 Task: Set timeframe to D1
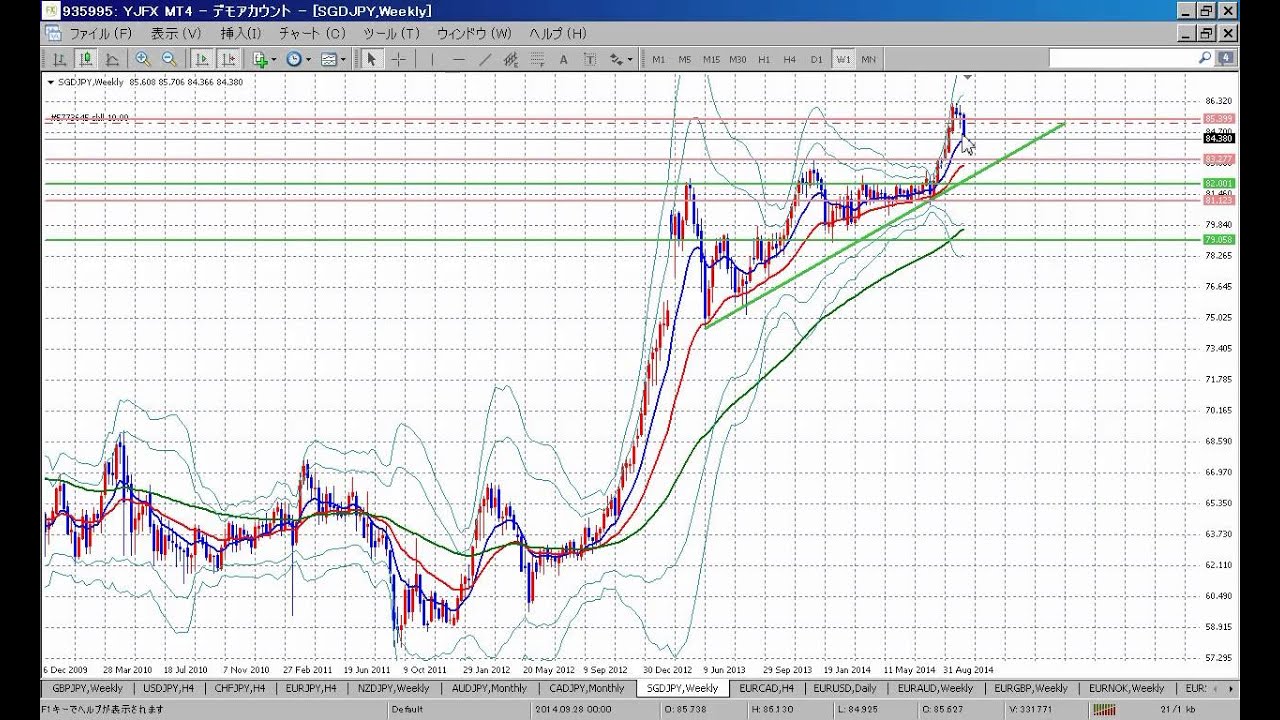(817, 59)
